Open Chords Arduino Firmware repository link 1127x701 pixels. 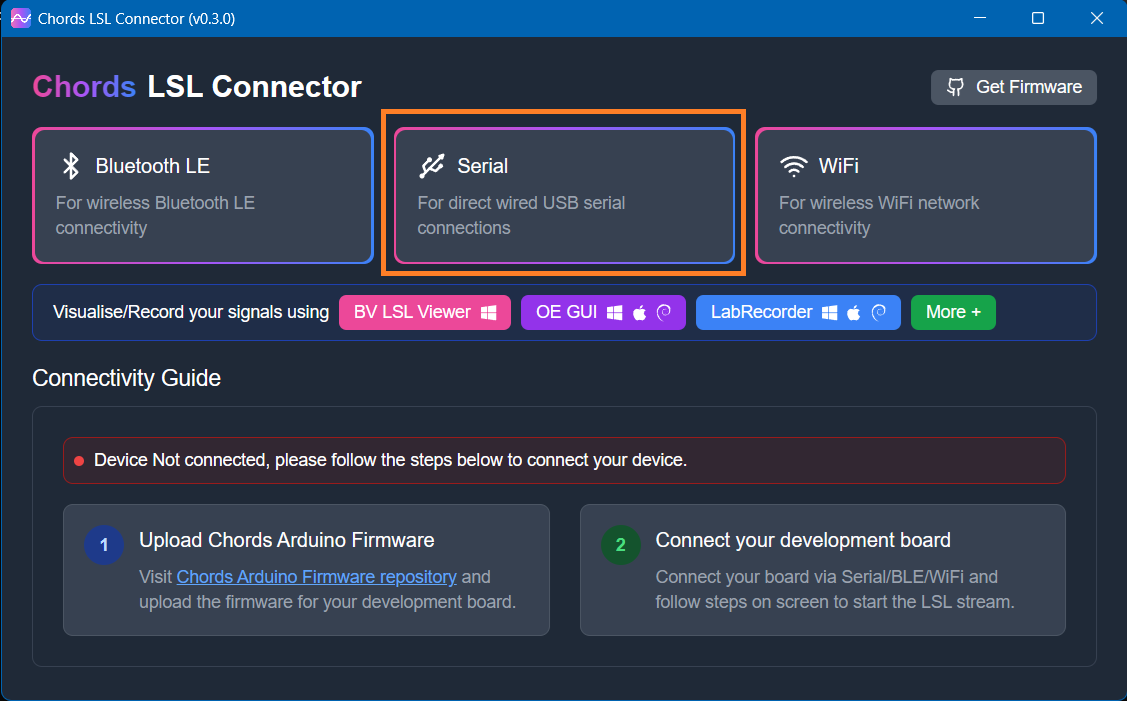pos(316,577)
